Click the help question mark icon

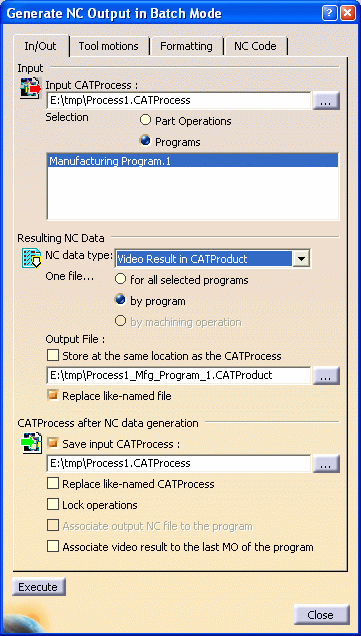tap(329, 13)
